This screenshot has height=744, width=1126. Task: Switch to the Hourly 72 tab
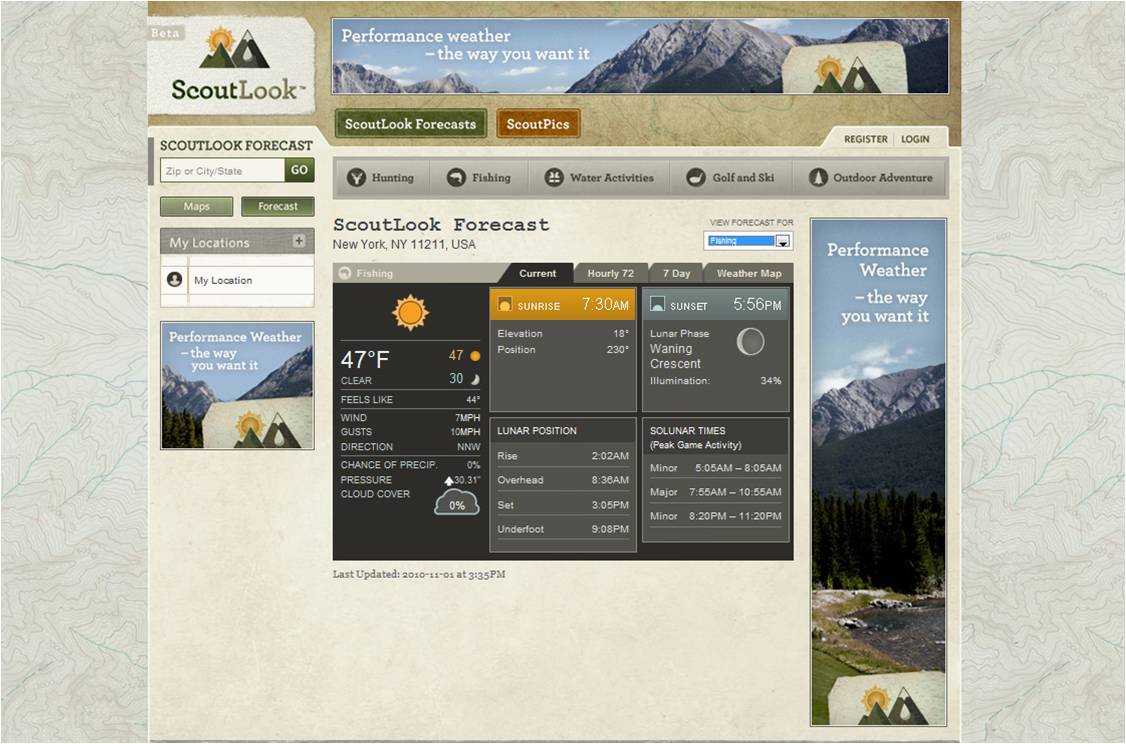coord(610,274)
